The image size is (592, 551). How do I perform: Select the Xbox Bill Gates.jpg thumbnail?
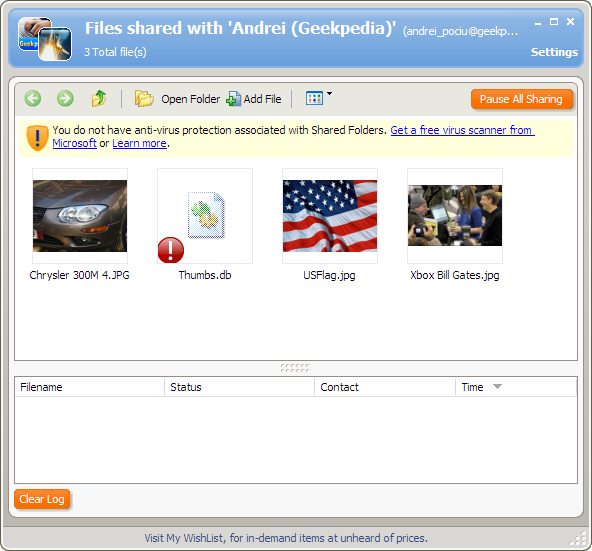[455, 216]
